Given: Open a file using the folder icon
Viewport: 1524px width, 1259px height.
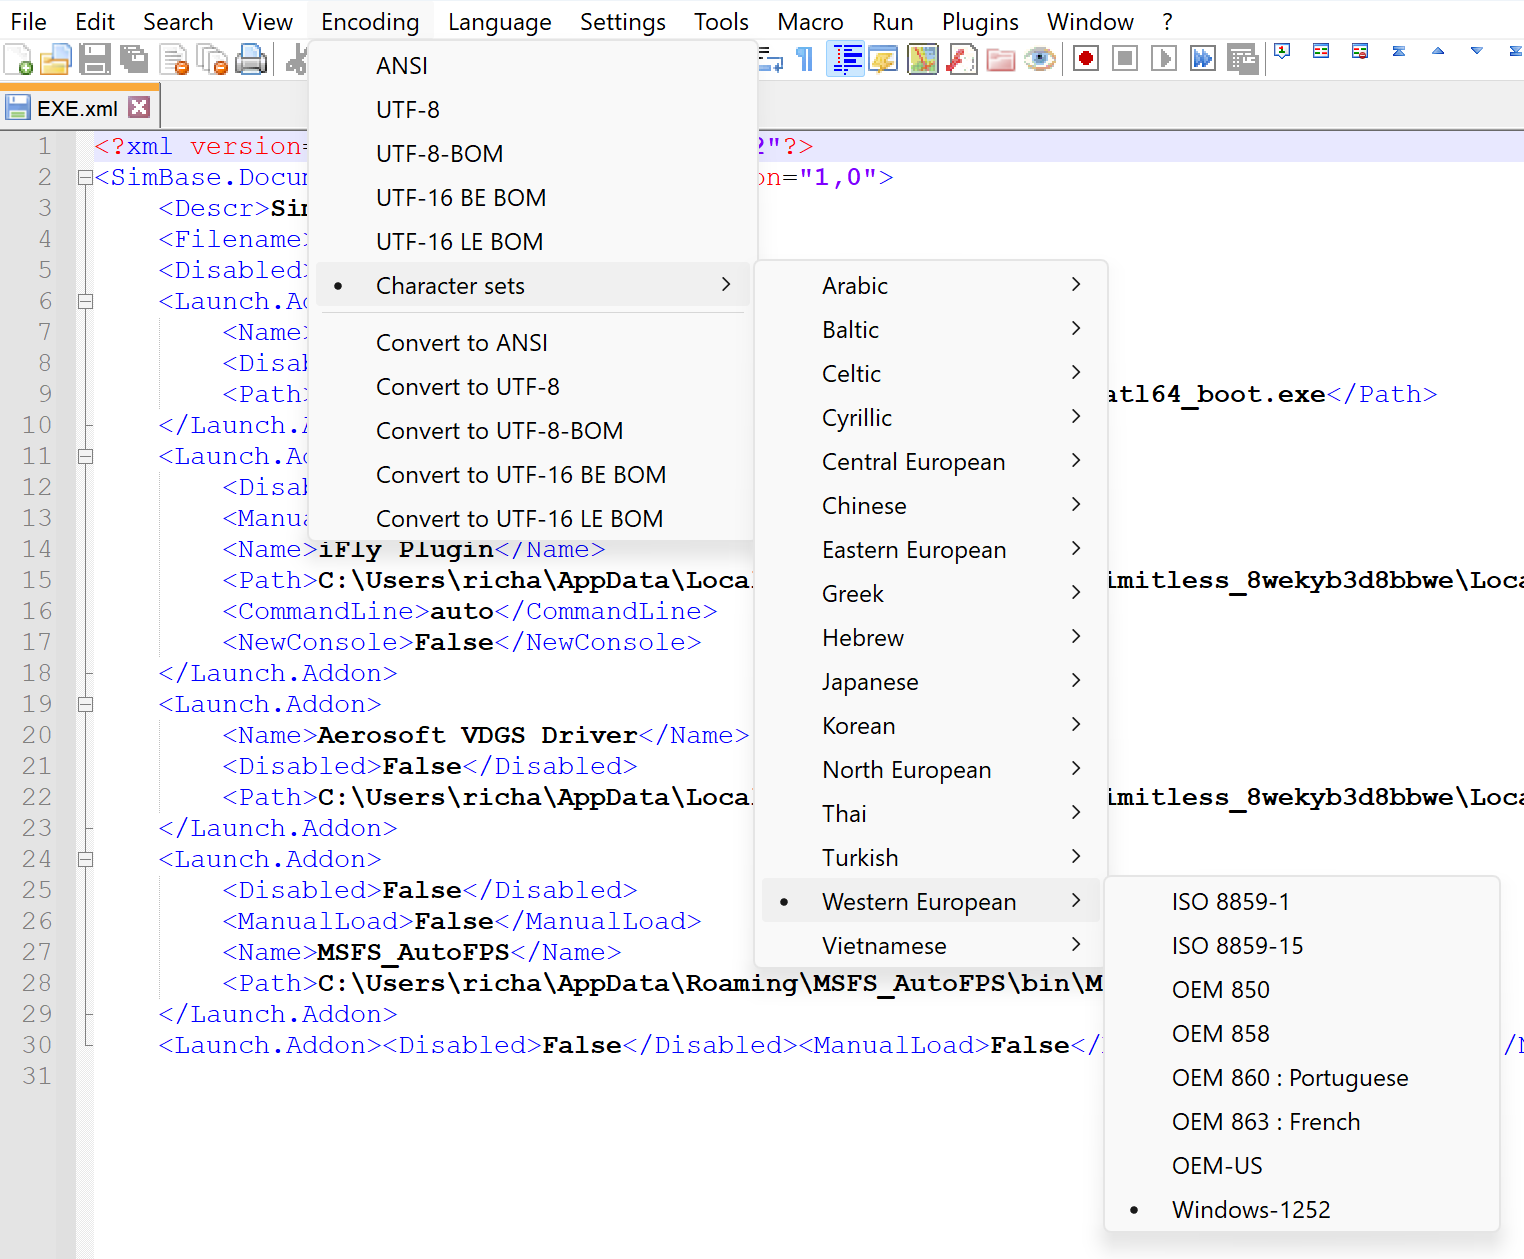Looking at the screenshot, I should 56,60.
